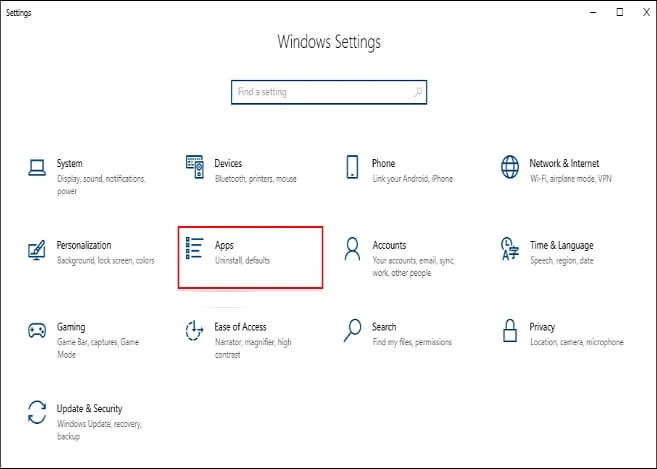Open the Accounts title

[x=389, y=245]
